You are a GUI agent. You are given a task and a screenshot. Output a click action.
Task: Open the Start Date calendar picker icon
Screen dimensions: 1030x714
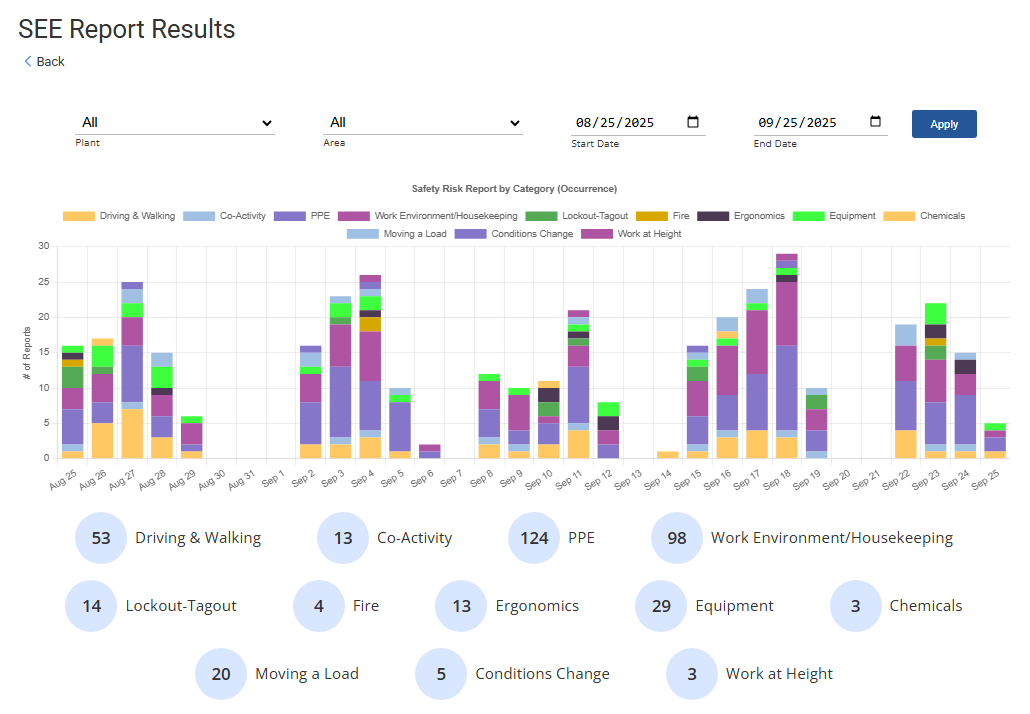coord(693,122)
